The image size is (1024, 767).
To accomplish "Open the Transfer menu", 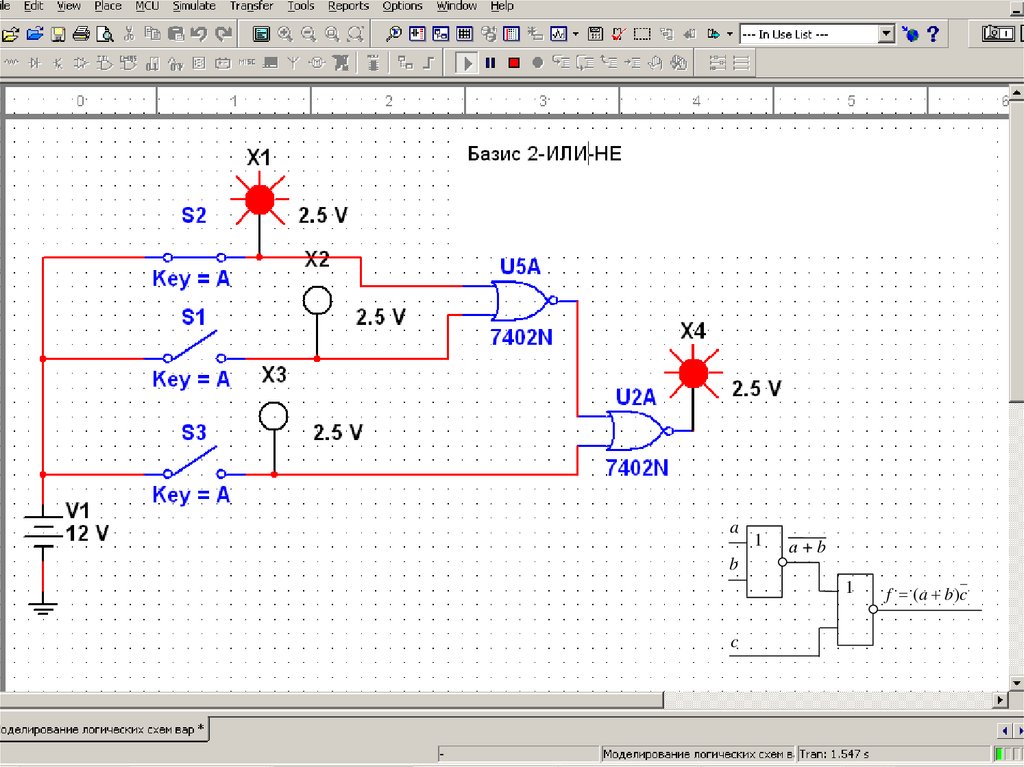I will (250, 6).
